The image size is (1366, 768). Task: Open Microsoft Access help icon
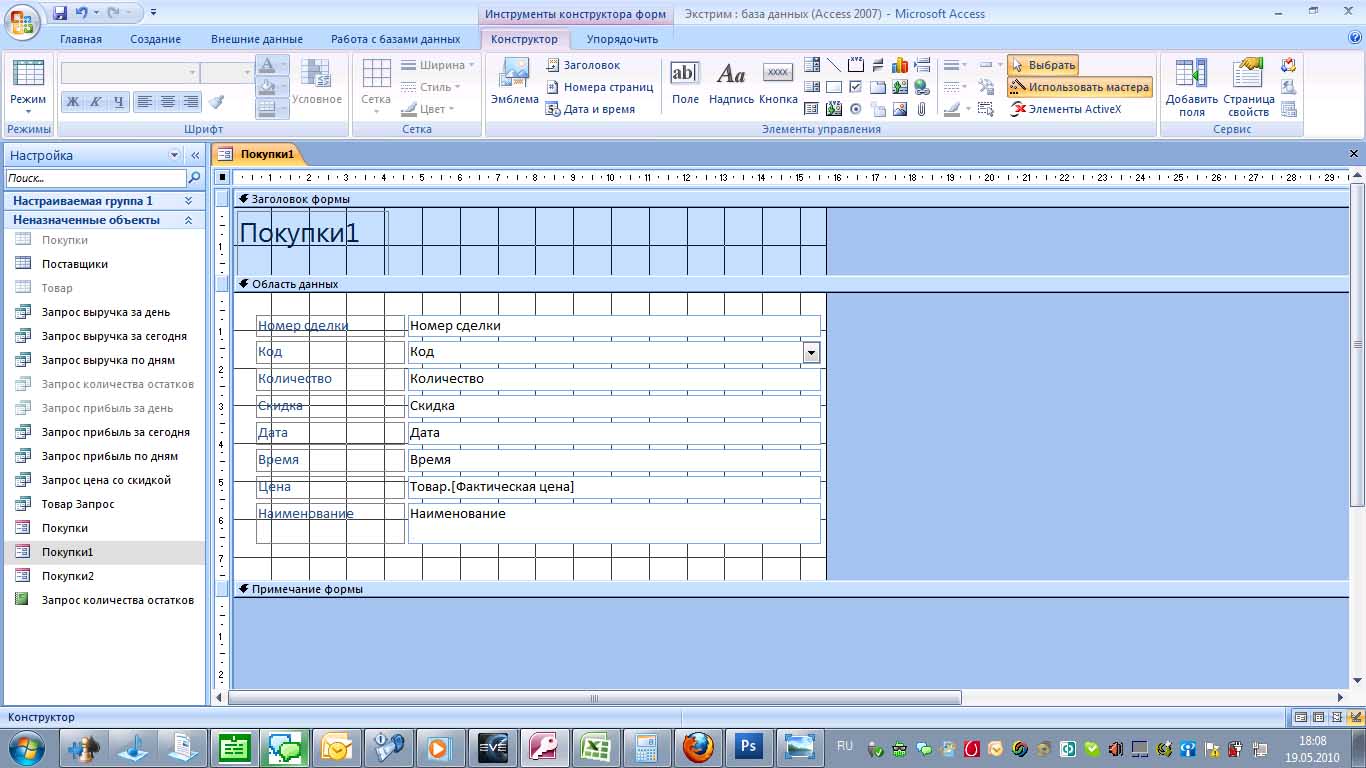point(1355,38)
